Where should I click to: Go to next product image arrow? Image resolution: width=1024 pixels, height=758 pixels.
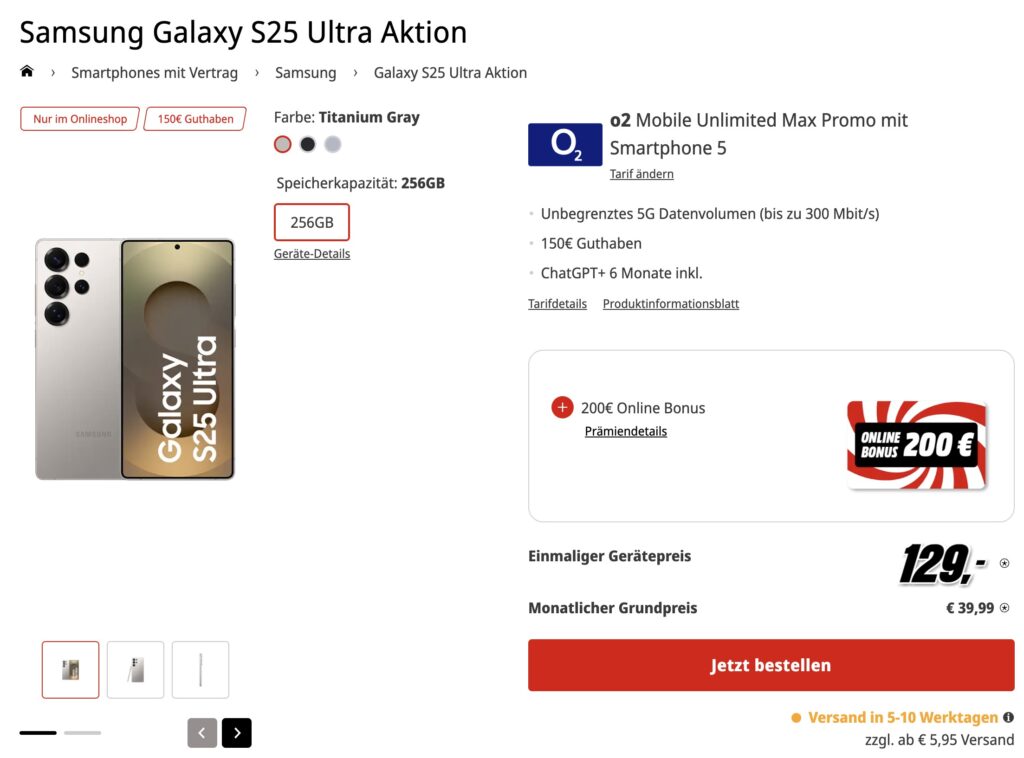(237, 733)
